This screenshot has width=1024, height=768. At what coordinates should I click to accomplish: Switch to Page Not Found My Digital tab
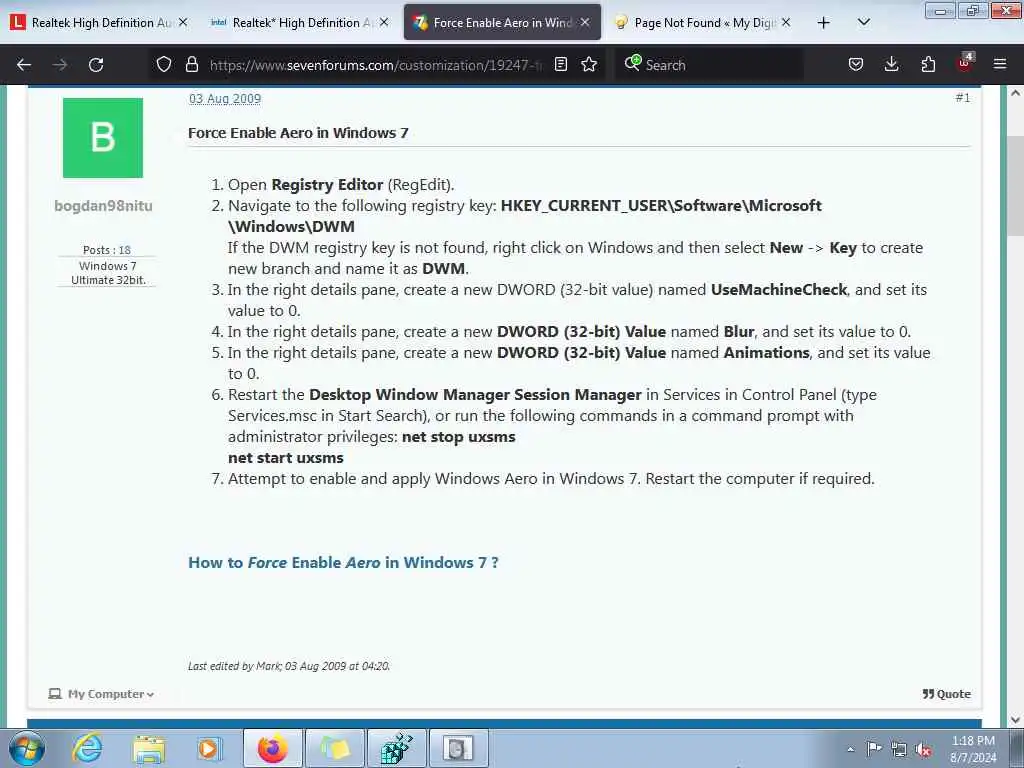click(704, 22)
